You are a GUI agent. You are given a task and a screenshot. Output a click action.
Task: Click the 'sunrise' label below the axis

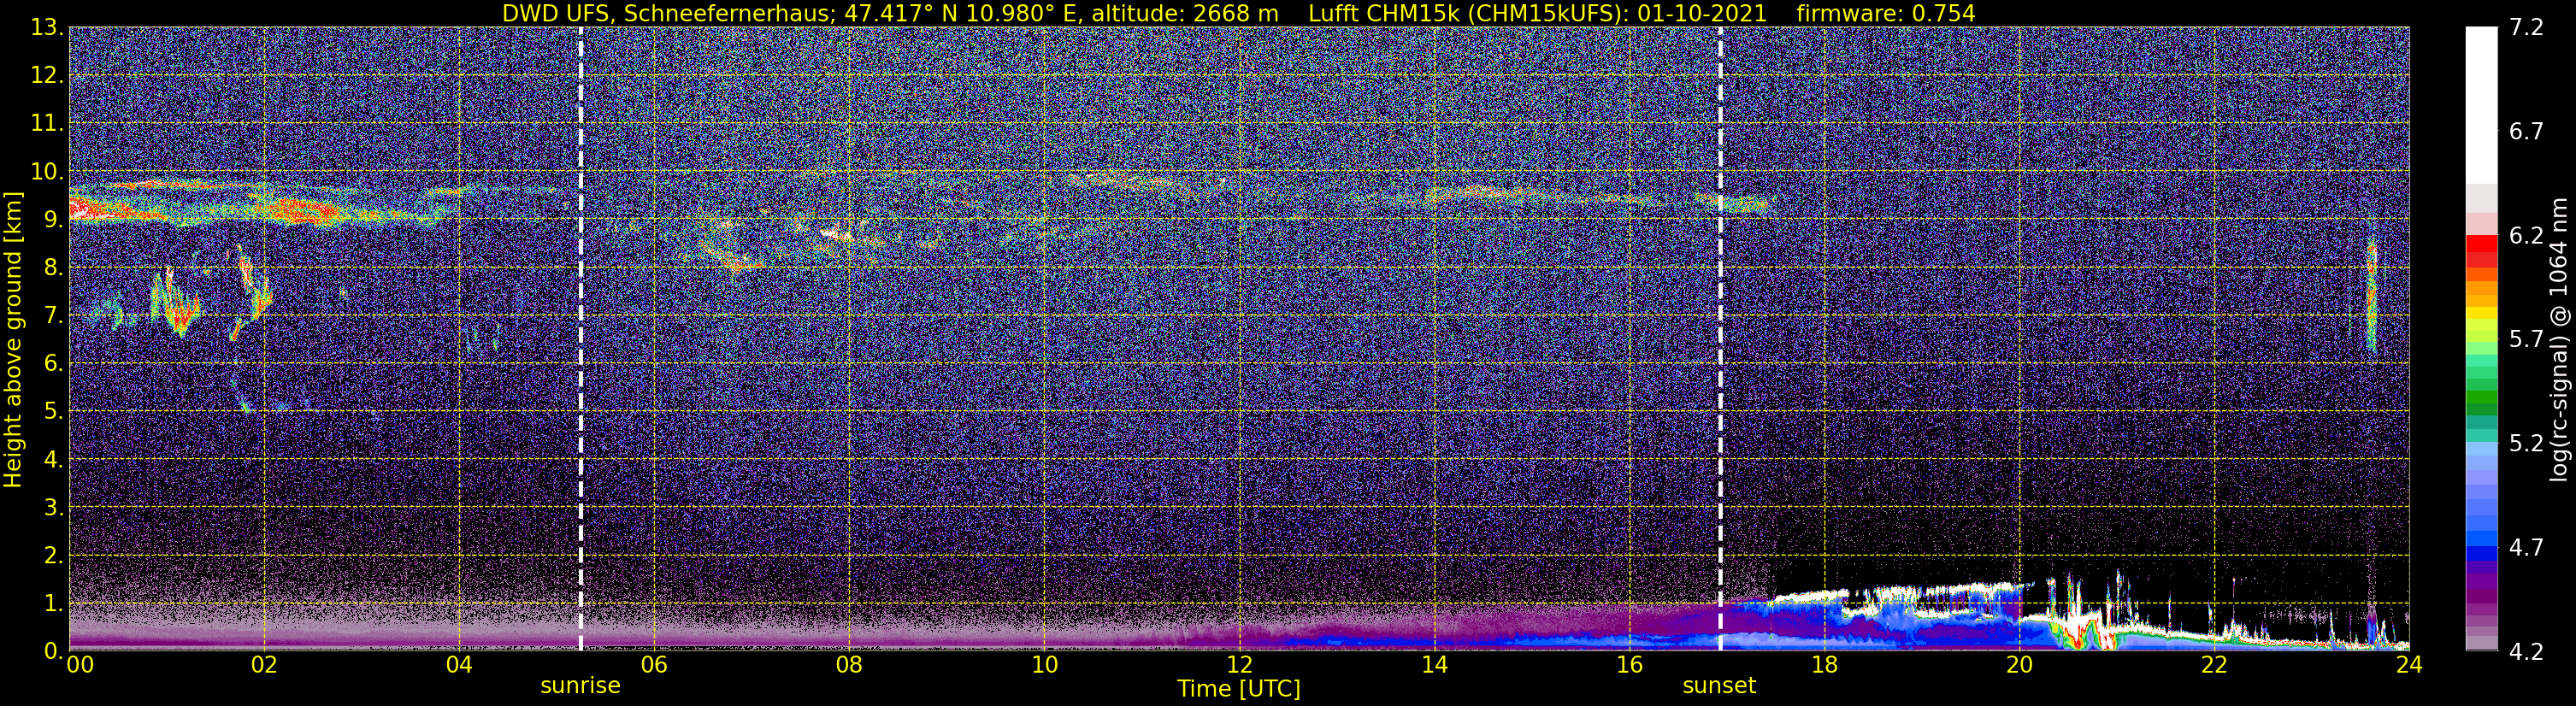pyautogui.click(x=580, y=686)
